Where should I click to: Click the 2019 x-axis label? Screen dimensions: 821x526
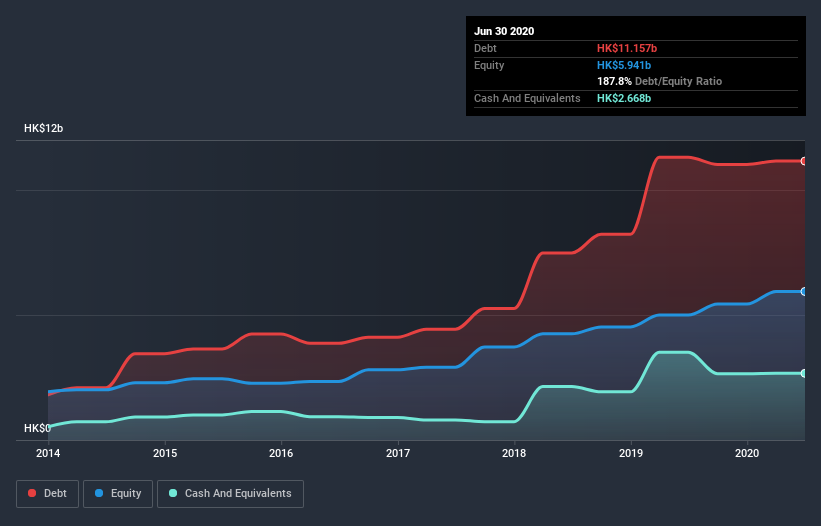631,453
